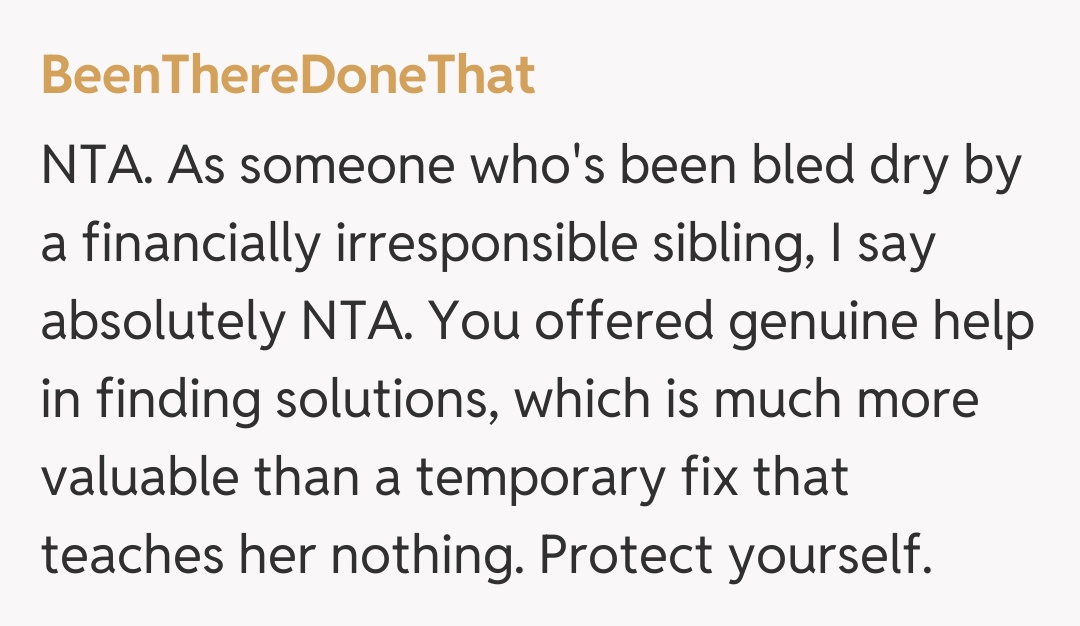This screenshot has width=1080, height=626.
Task: Open the BeenThereDoneThat user profile
Action: click(288, 76)
